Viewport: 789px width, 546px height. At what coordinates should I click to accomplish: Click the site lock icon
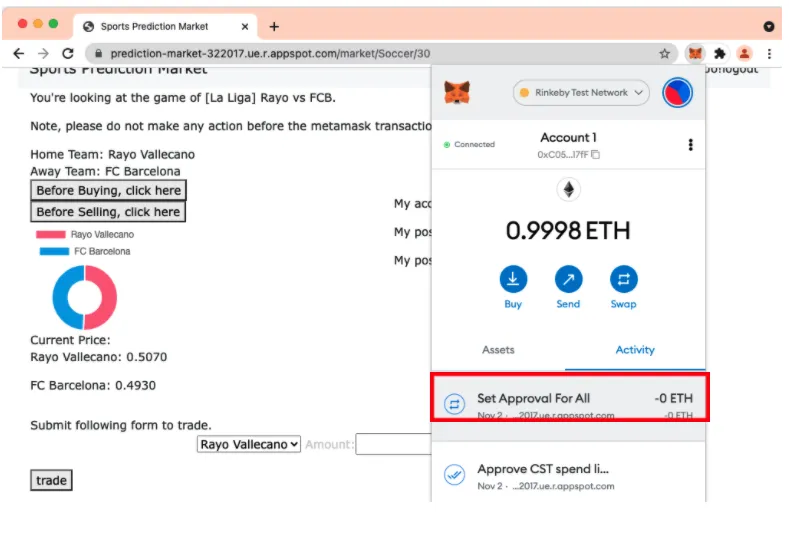pyautogui.click(x=99, y=53)
